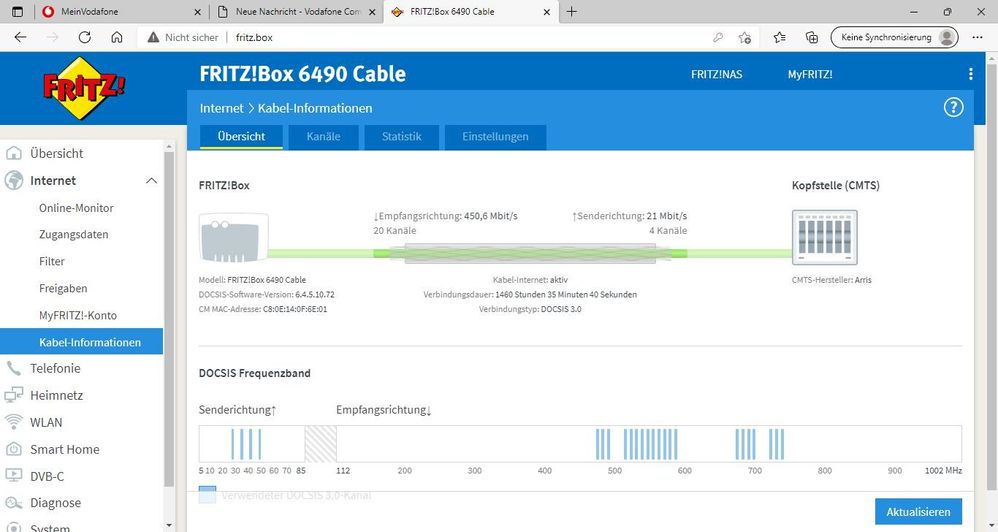This screenshot has height=532, width=998.
Task: Switch to the Kanäle tab
Action: click(x=323, y=137)
